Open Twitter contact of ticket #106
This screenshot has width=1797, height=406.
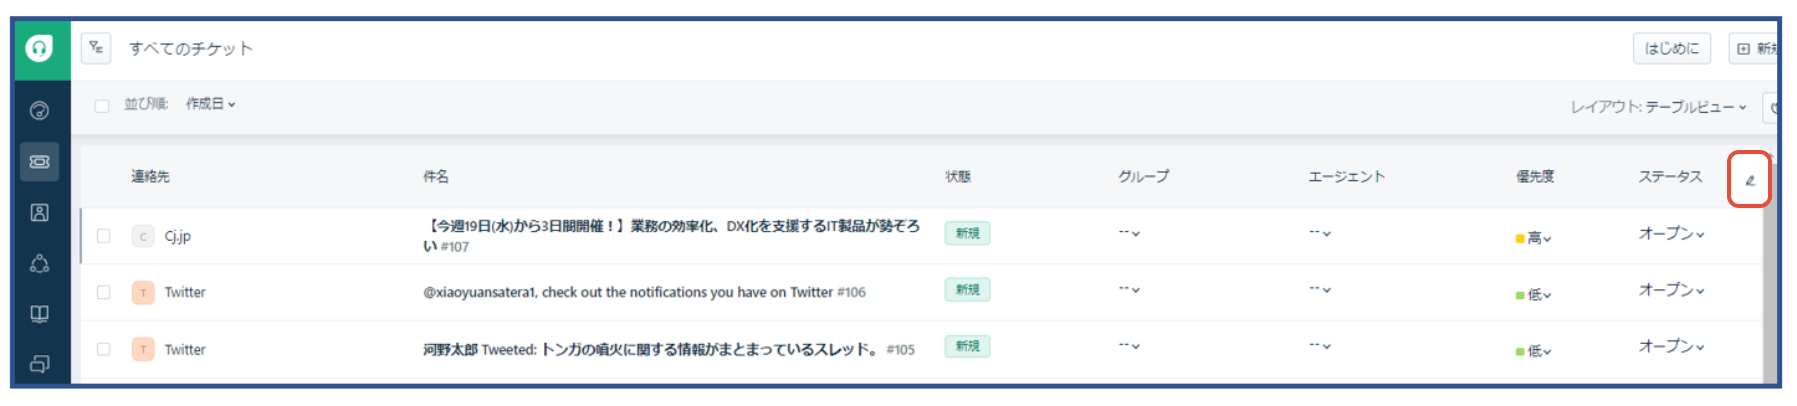(x=185, y=292)
